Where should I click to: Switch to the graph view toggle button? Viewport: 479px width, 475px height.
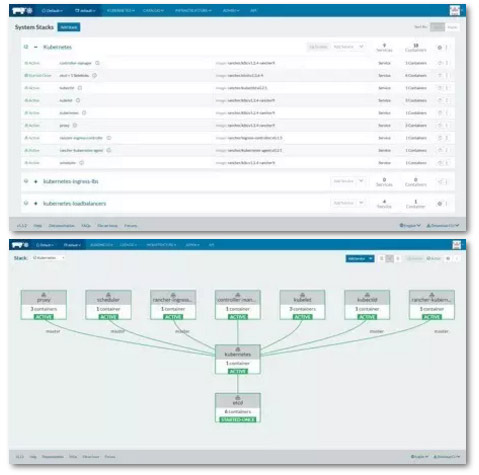pos(389,258)
